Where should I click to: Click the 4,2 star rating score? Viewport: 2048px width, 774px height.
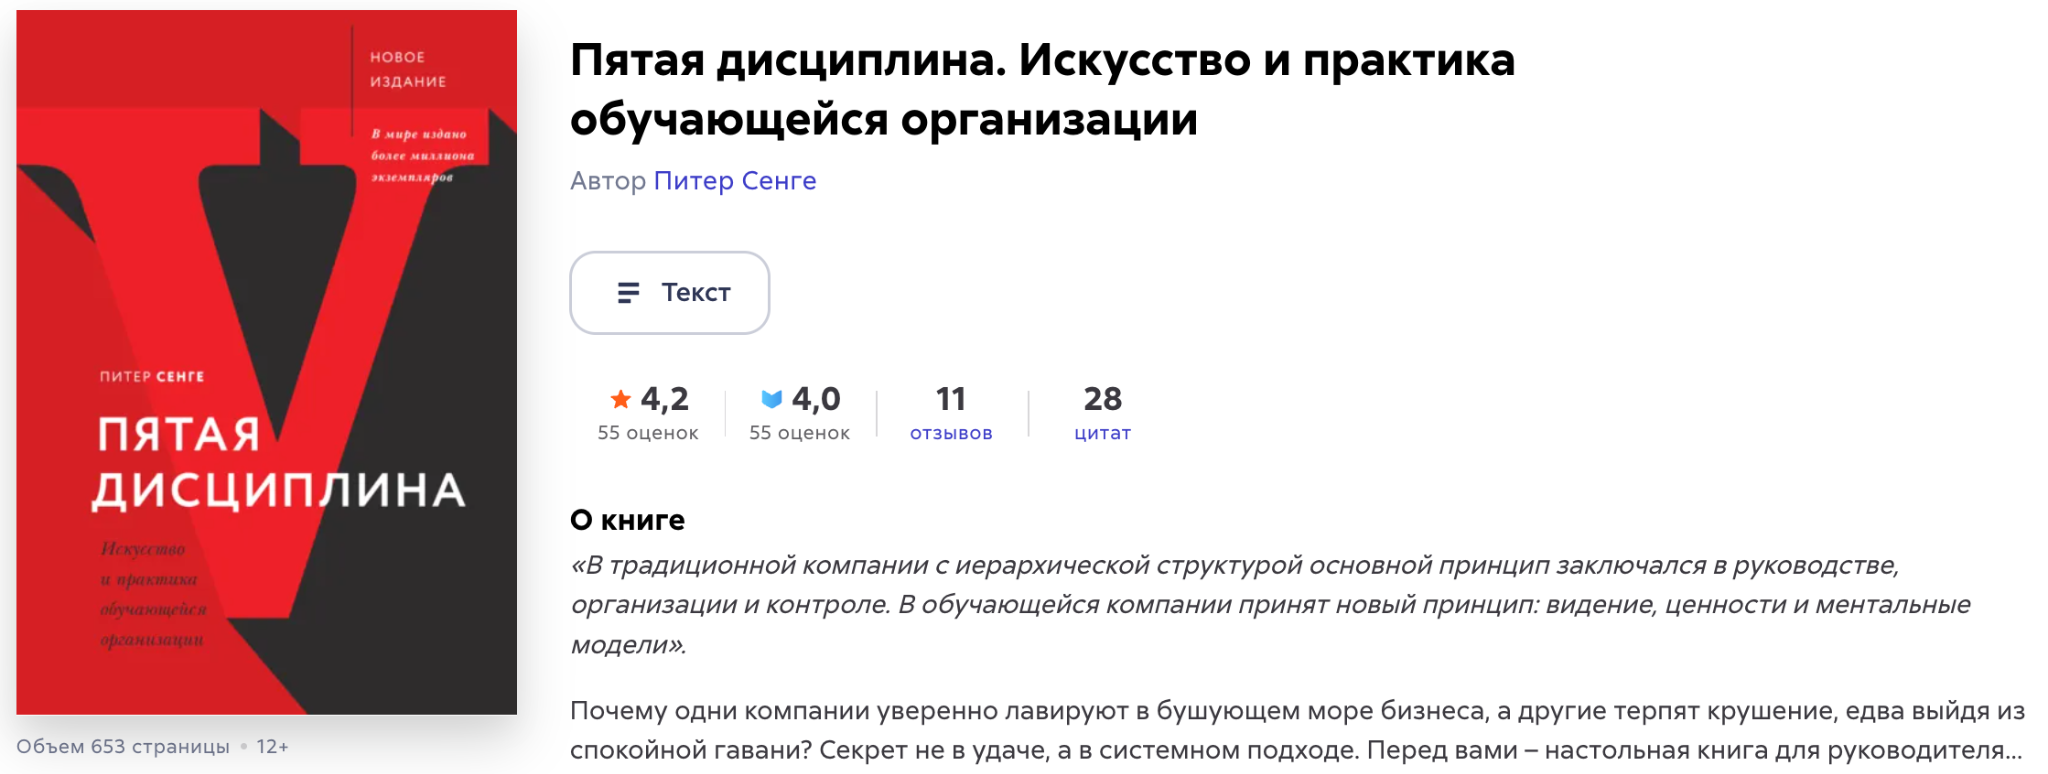point(664,399)
